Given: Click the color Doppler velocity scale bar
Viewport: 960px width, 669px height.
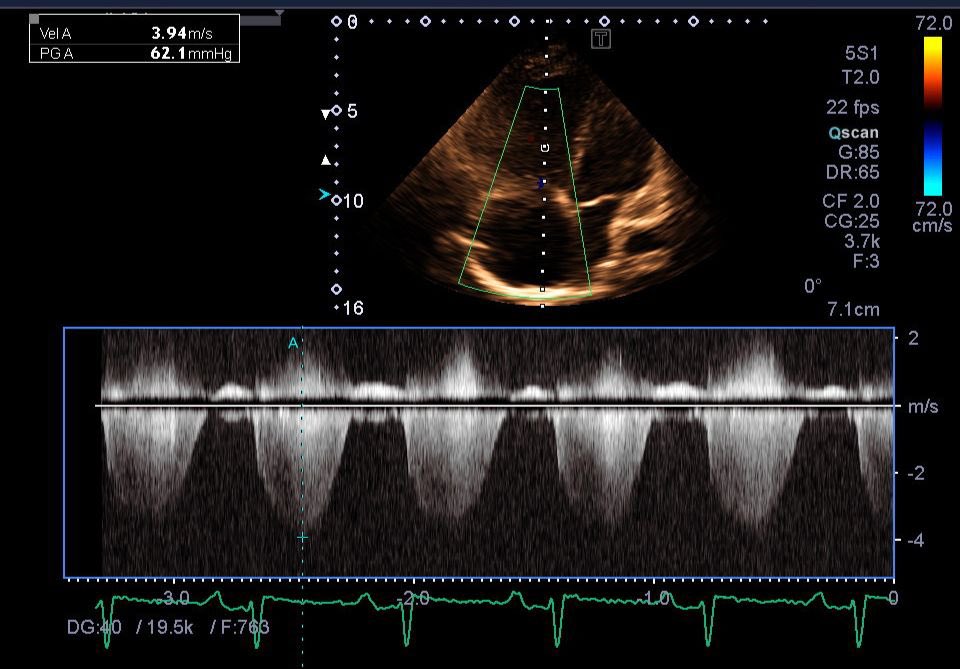Looking at the screenshot, I should point(932,116).
